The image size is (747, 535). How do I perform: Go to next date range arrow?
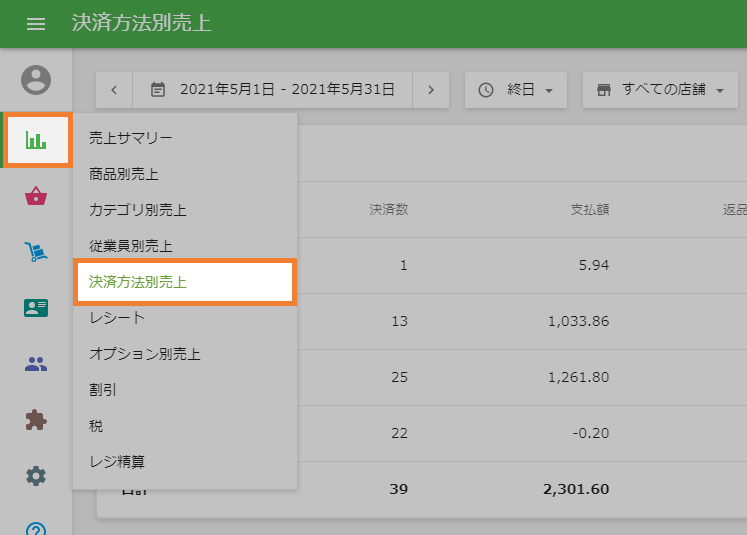click(x=431, y=90)
